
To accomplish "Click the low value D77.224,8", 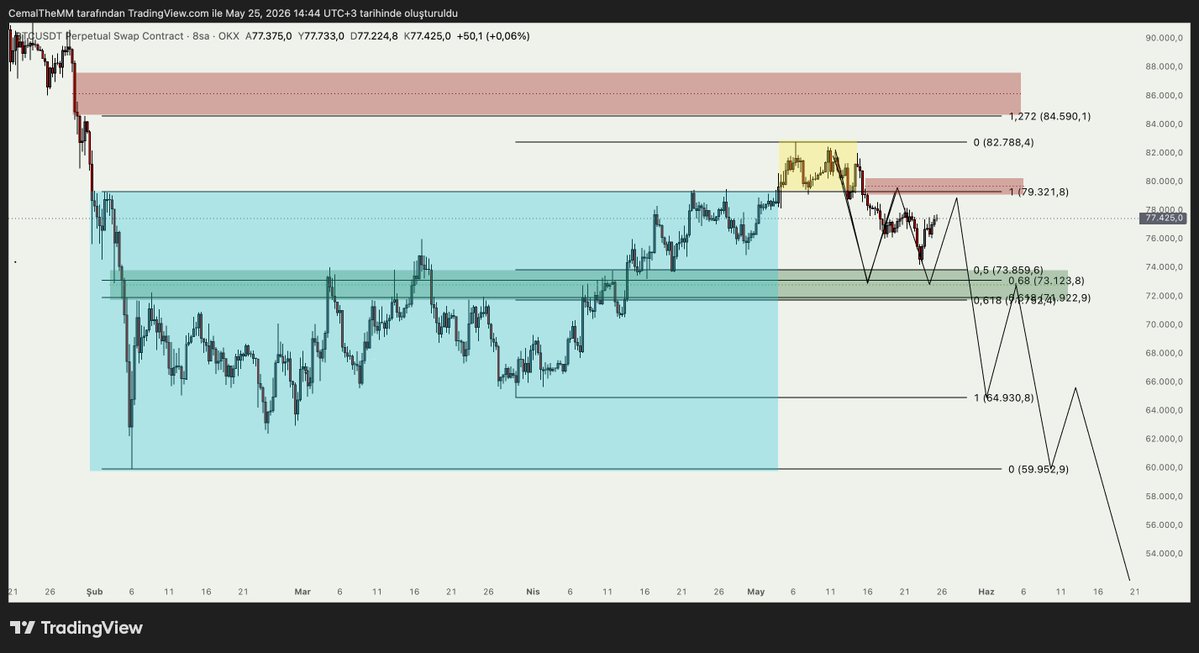I will 374,36.
